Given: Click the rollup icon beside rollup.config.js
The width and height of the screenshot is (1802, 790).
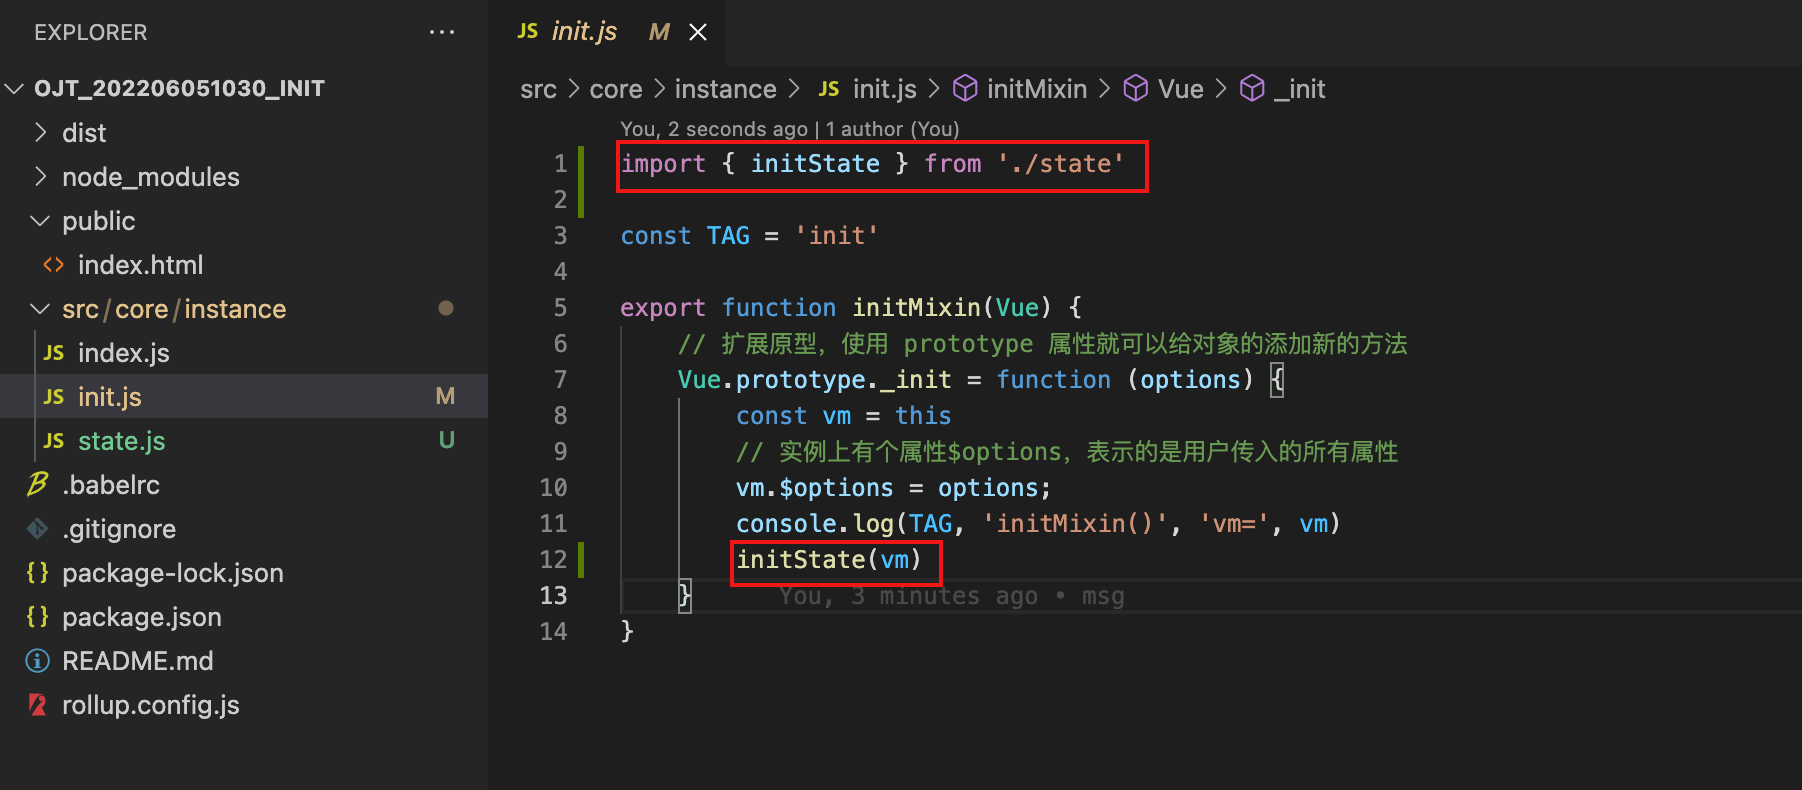Looking at the screenshot, I should (37, 704).
